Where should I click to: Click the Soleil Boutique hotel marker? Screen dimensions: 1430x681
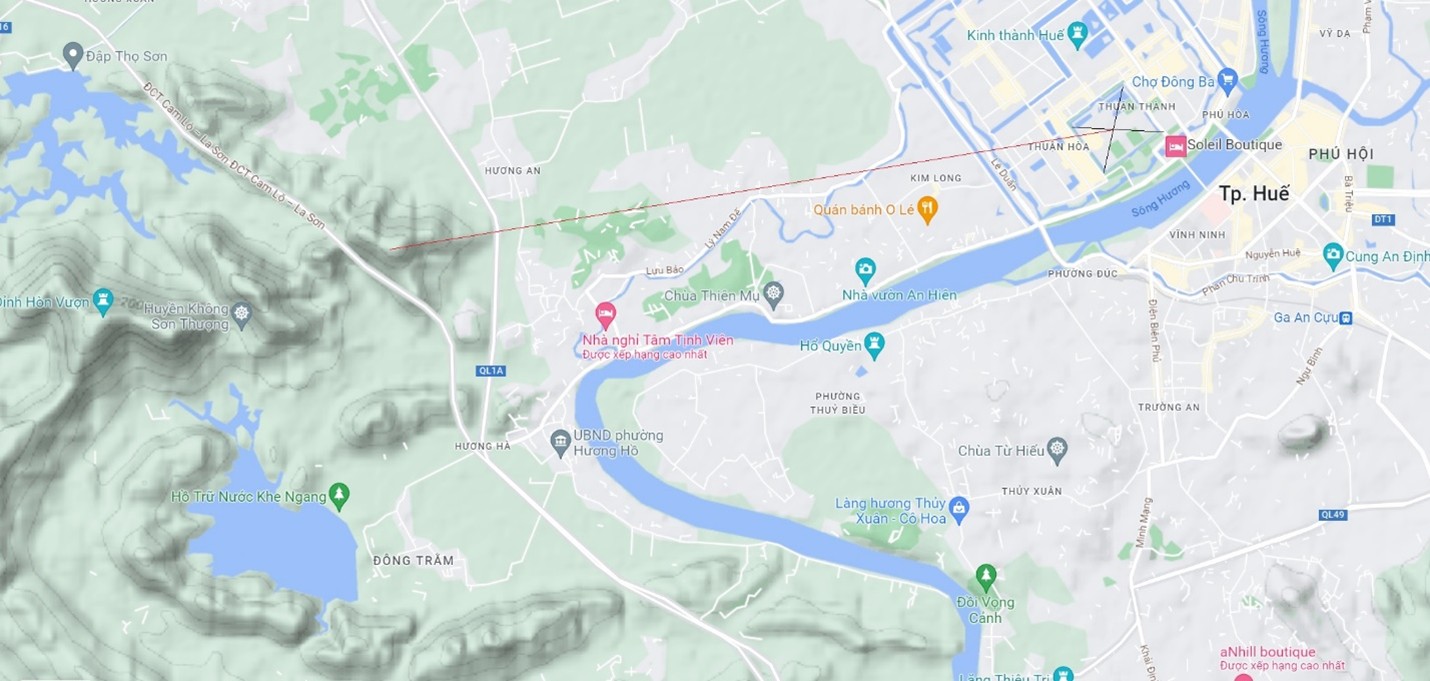pyautogui.click(x=1175, y=146)
